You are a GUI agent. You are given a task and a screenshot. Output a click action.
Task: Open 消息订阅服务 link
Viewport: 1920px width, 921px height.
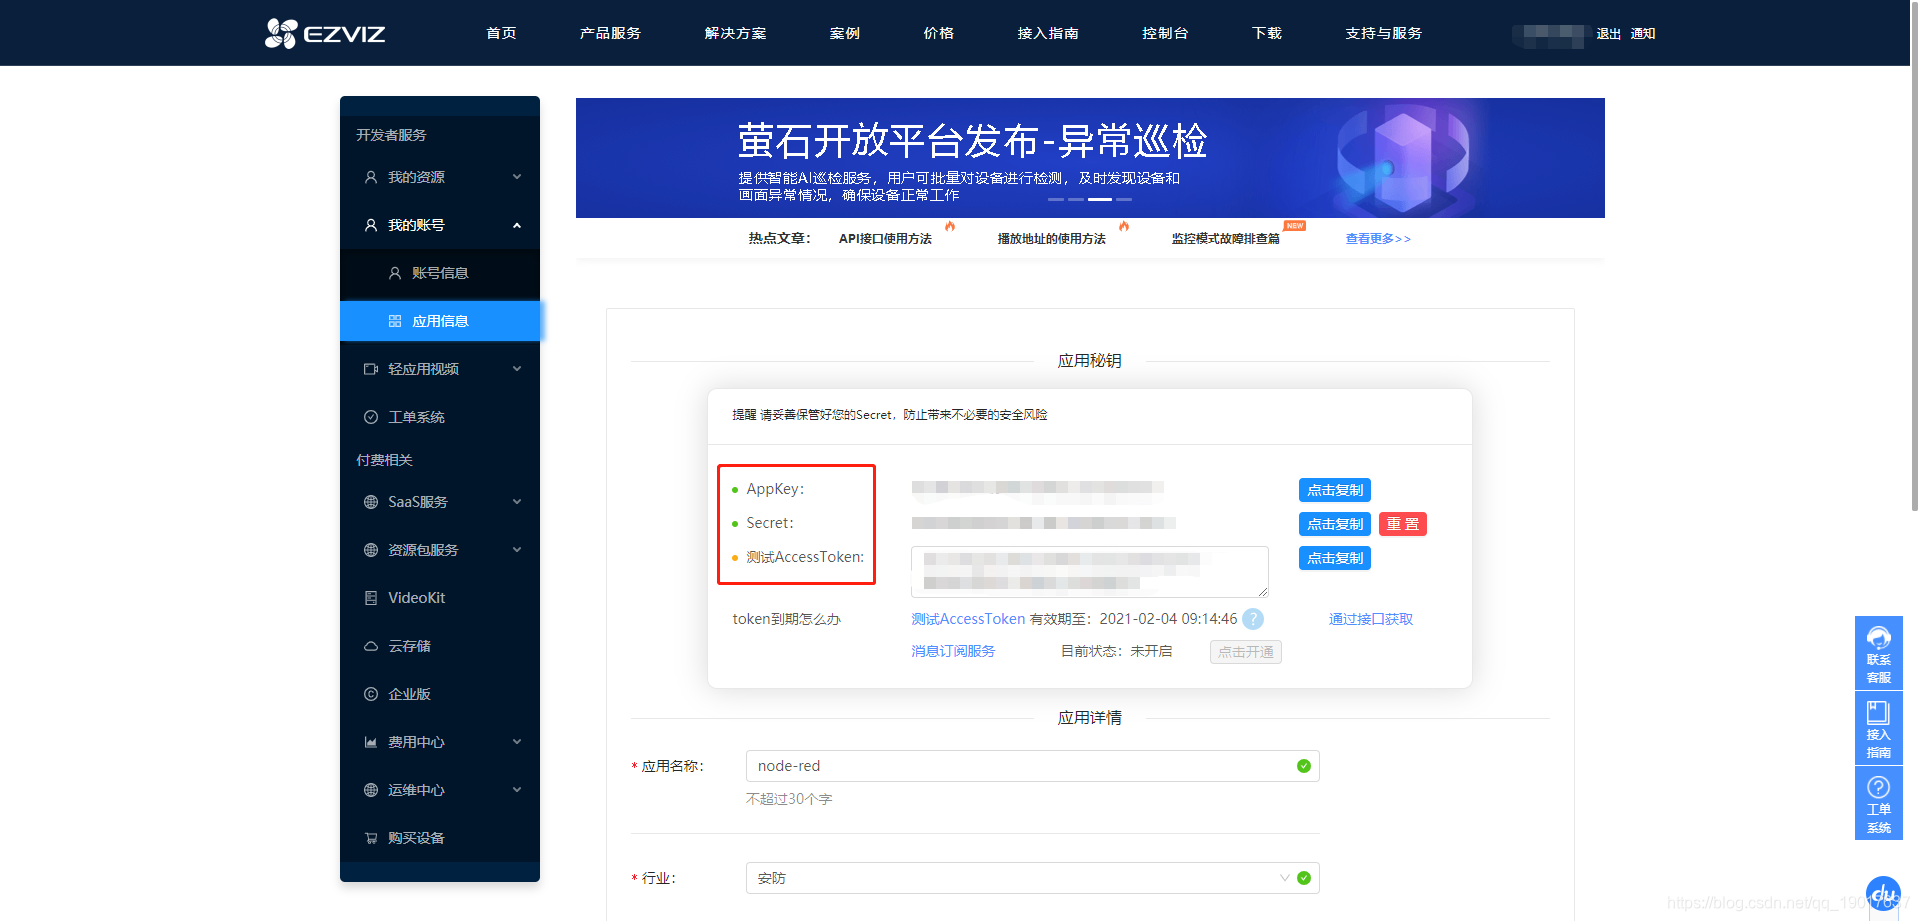point(953,651)
